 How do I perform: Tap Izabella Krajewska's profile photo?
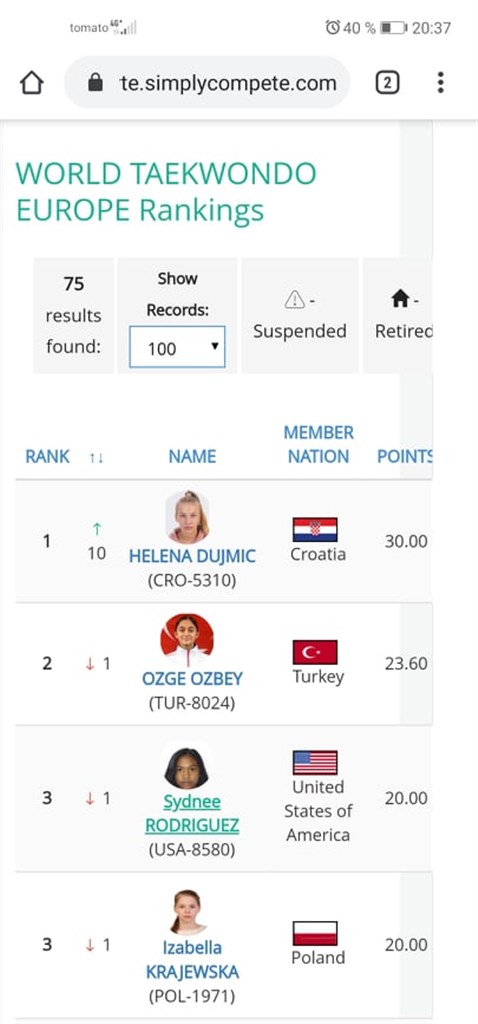187,911
